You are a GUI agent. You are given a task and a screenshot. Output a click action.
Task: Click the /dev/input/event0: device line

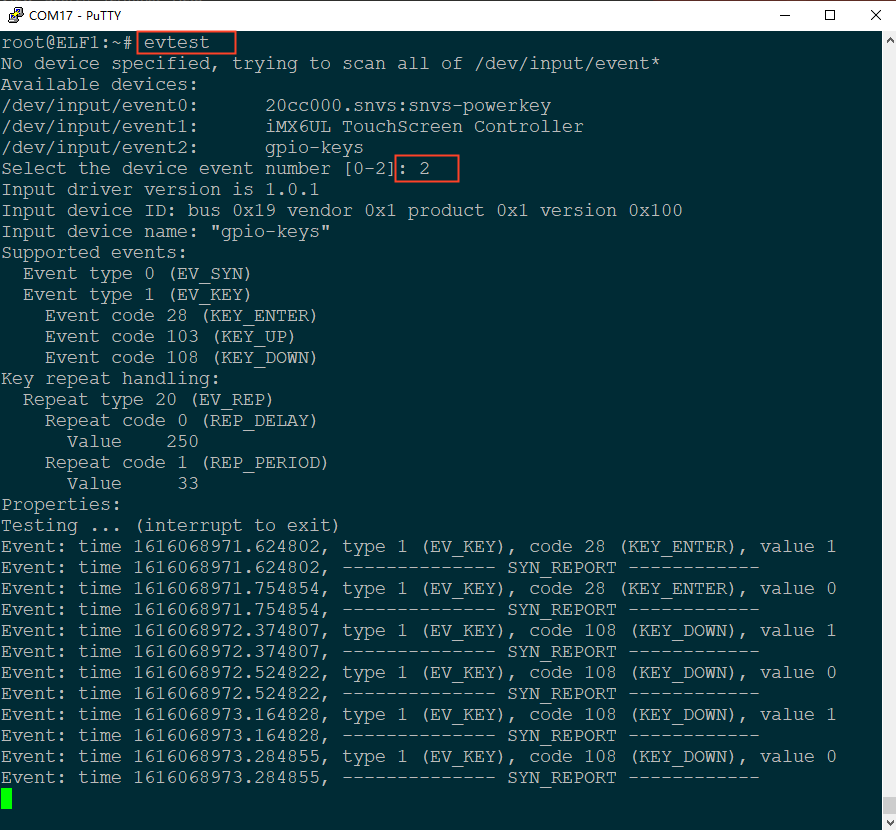pos(276,106)
